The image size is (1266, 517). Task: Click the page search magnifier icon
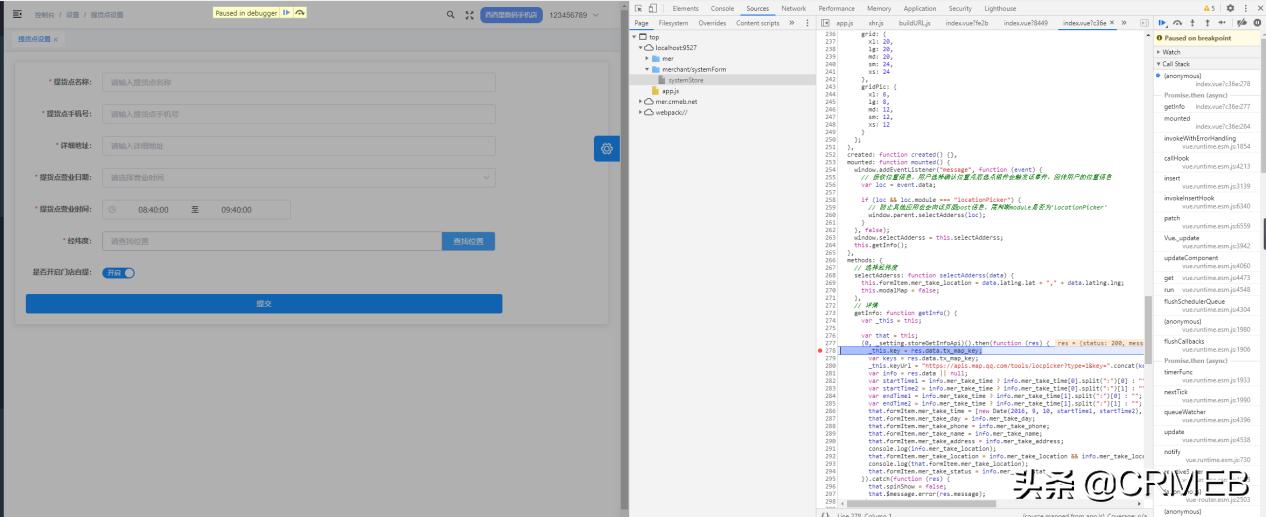tap(450, 15)
